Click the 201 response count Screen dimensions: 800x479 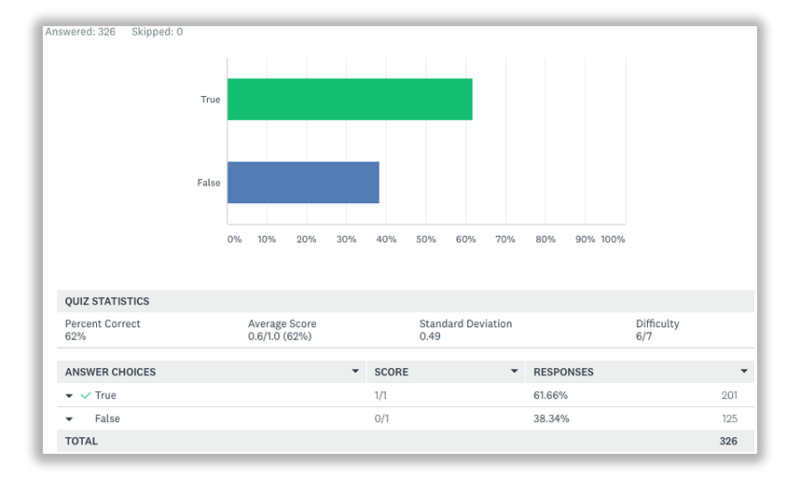(729, 395)
